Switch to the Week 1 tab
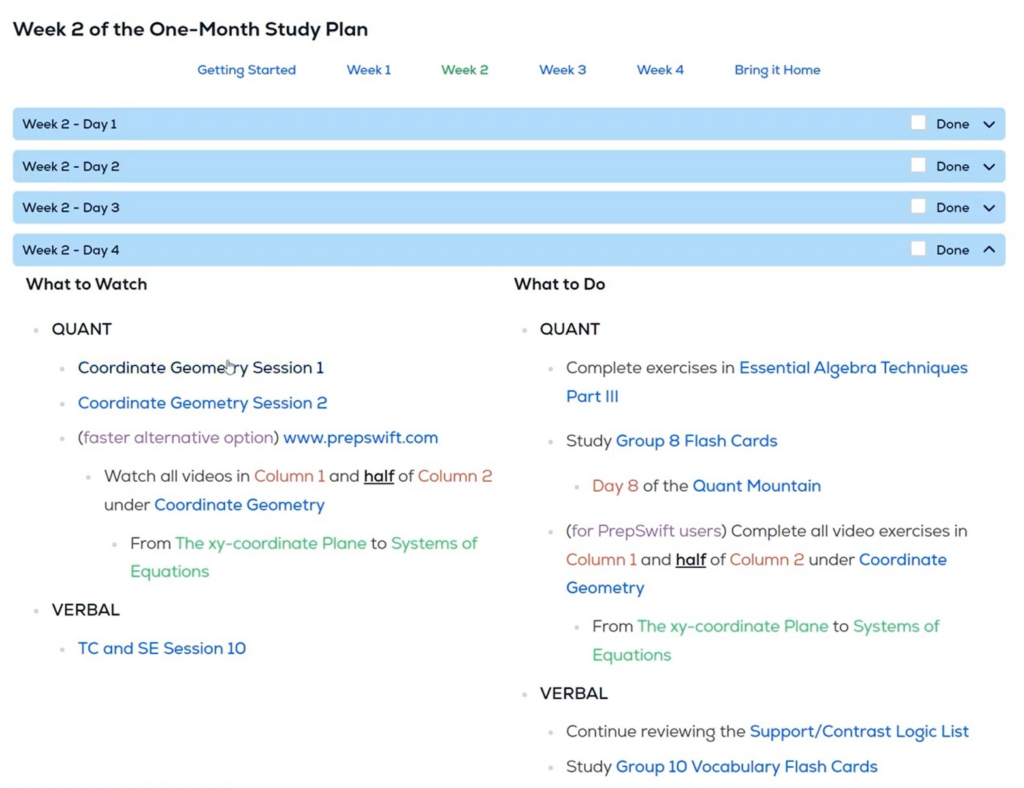The width and height of the screenshot is (1024, 788). tap(369, 70)
